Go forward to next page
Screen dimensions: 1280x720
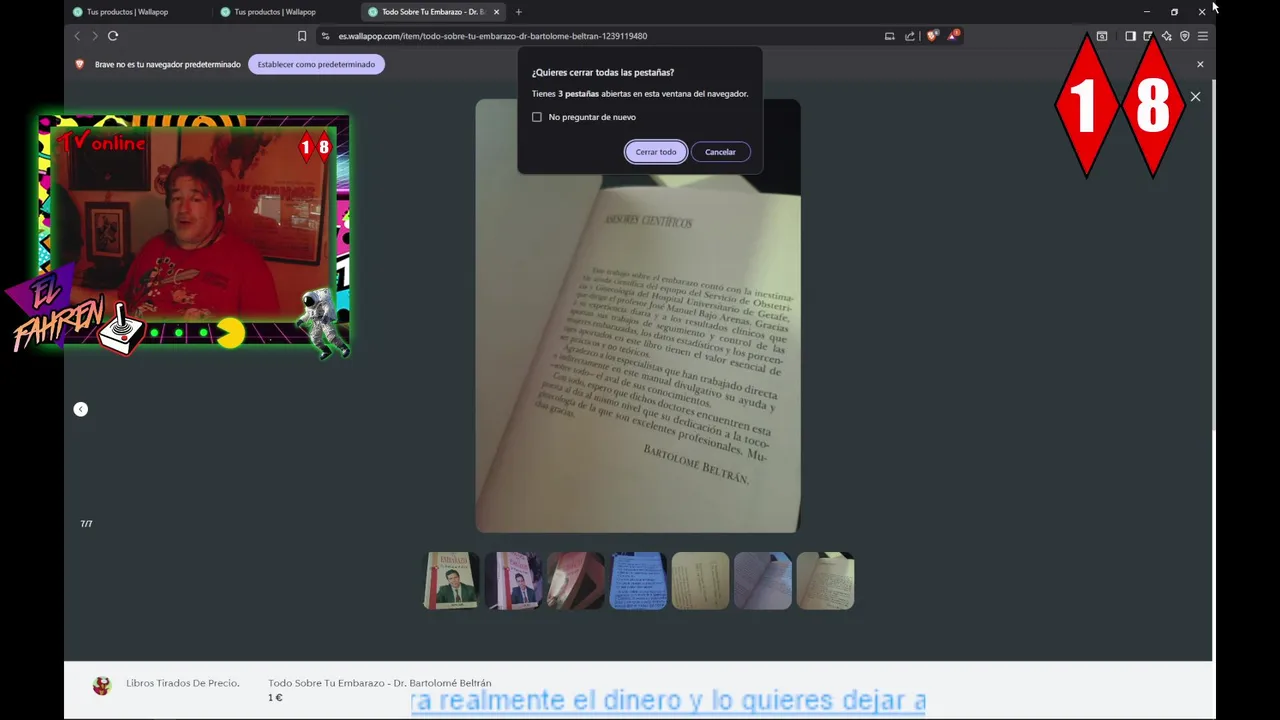point(95,36)
